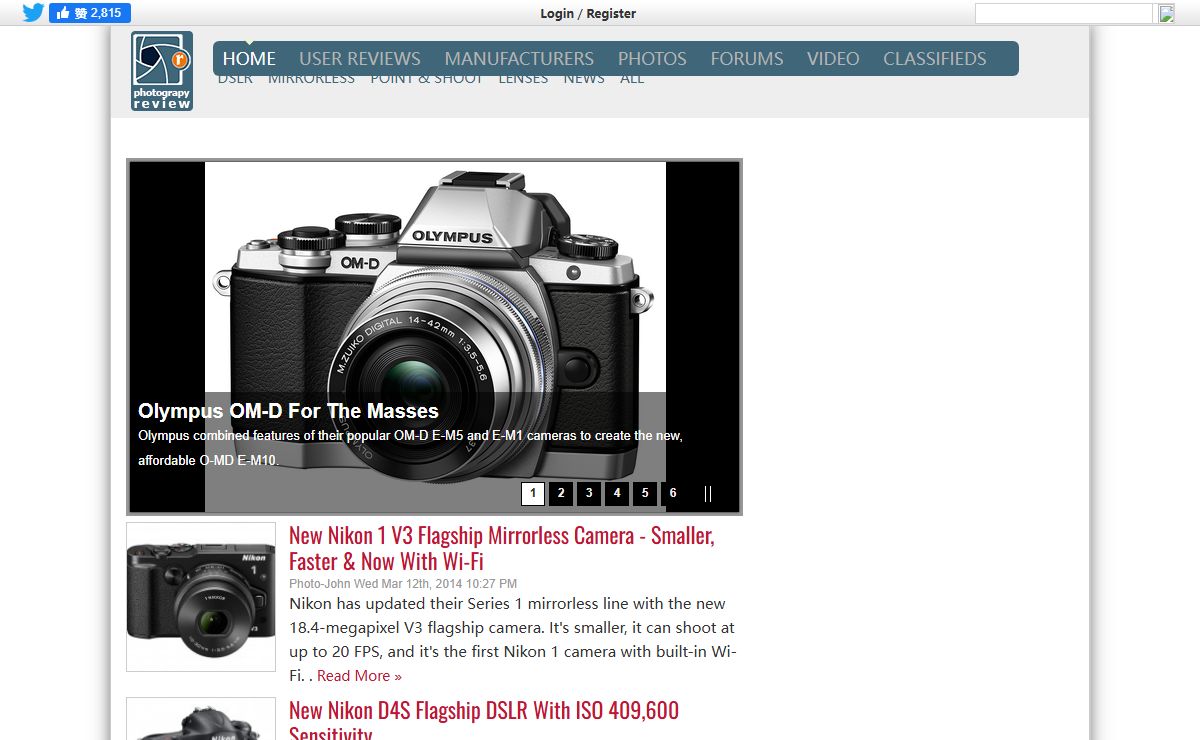Pause the slideshow with the pause icon
Screen dimensions: 1200x740
pos(708,493)
